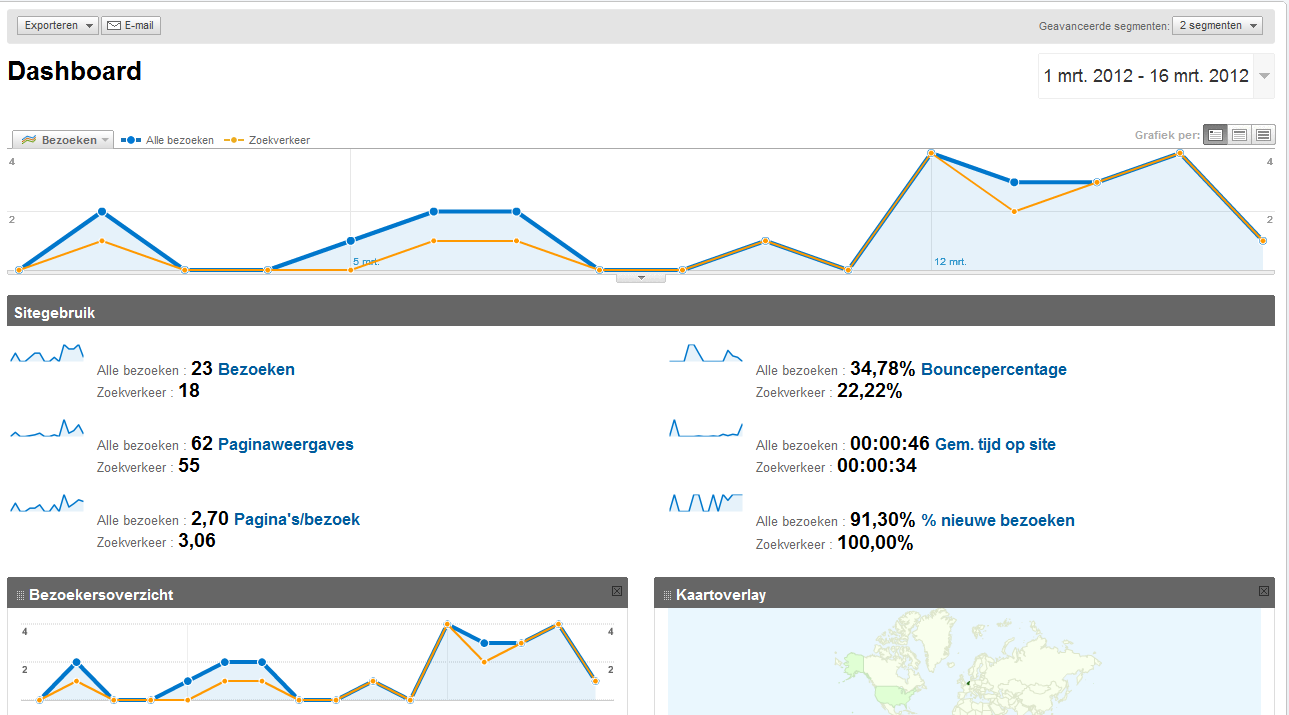Image resolution: width=1289 pixels, height=715 pixels.
Task: Click the % nieuwe bezoeken sparkline
Action: pyautogui.click(x=706, y=503)
